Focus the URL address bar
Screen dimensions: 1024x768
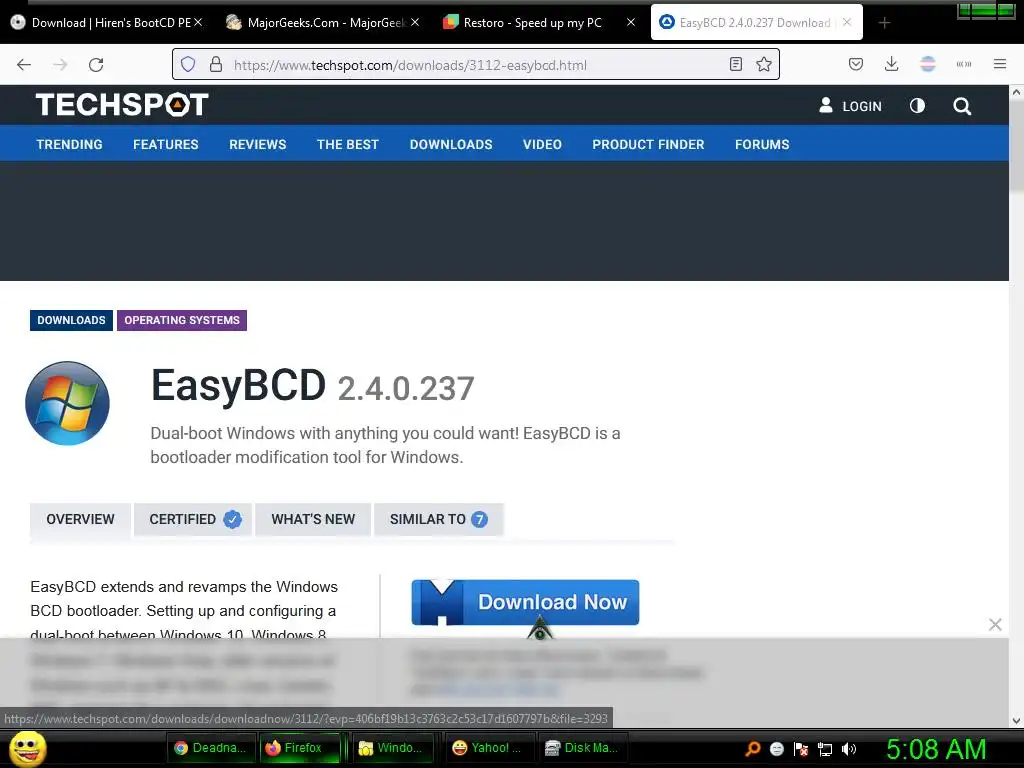[x=475, y=65]
